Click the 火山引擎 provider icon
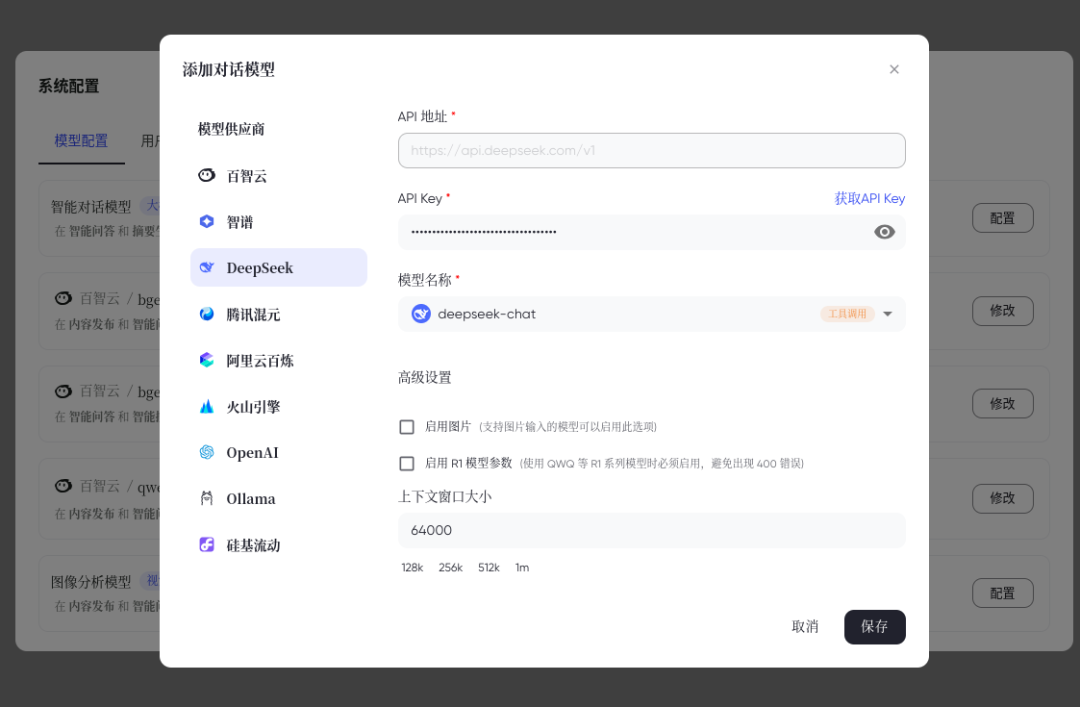 [x=207, y=407]
